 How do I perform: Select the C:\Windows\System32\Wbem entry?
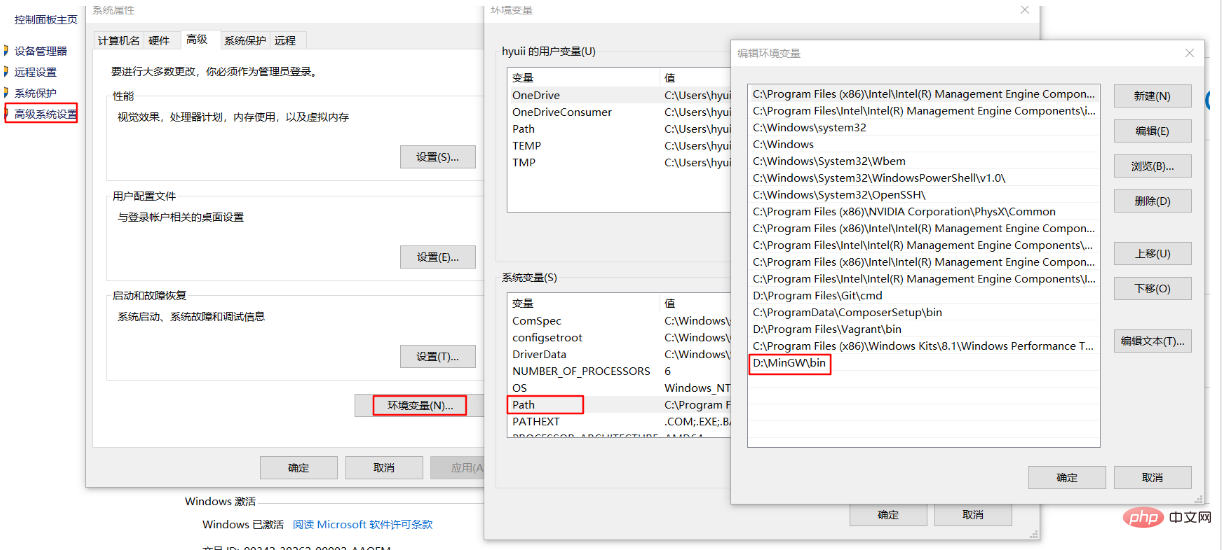(x=923, y=161)
